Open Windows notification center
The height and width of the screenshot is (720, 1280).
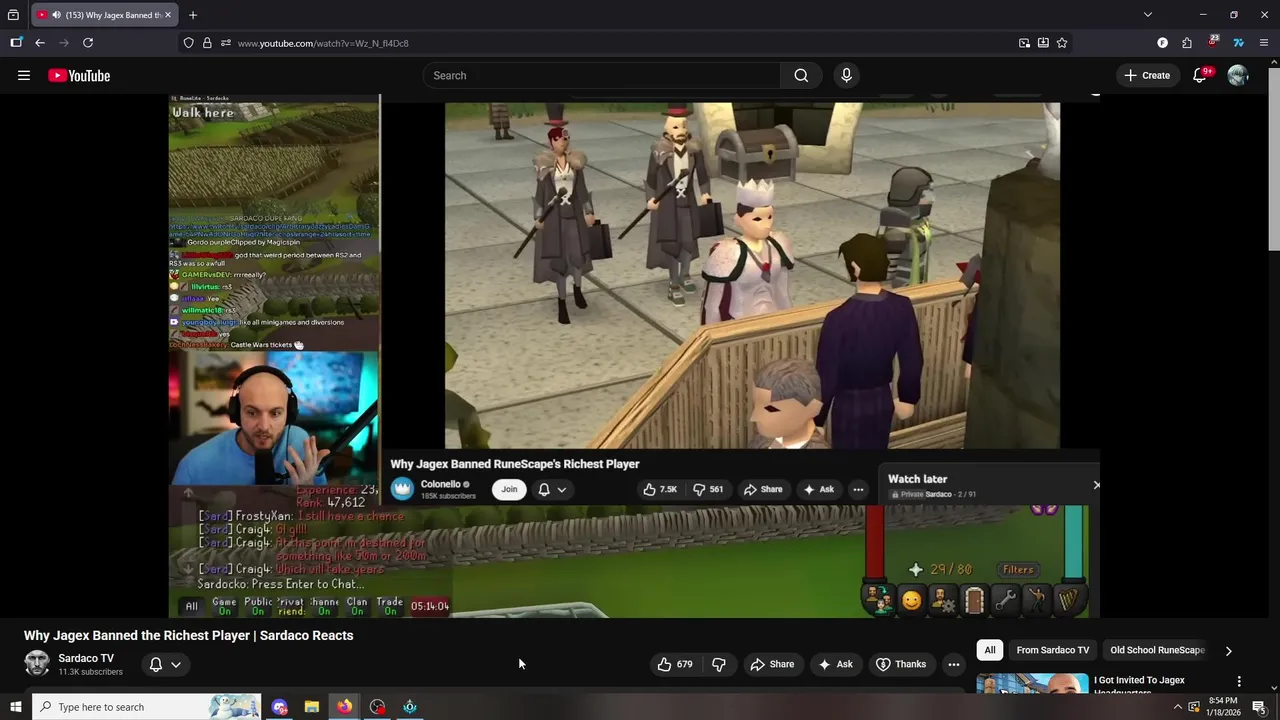1259,707
